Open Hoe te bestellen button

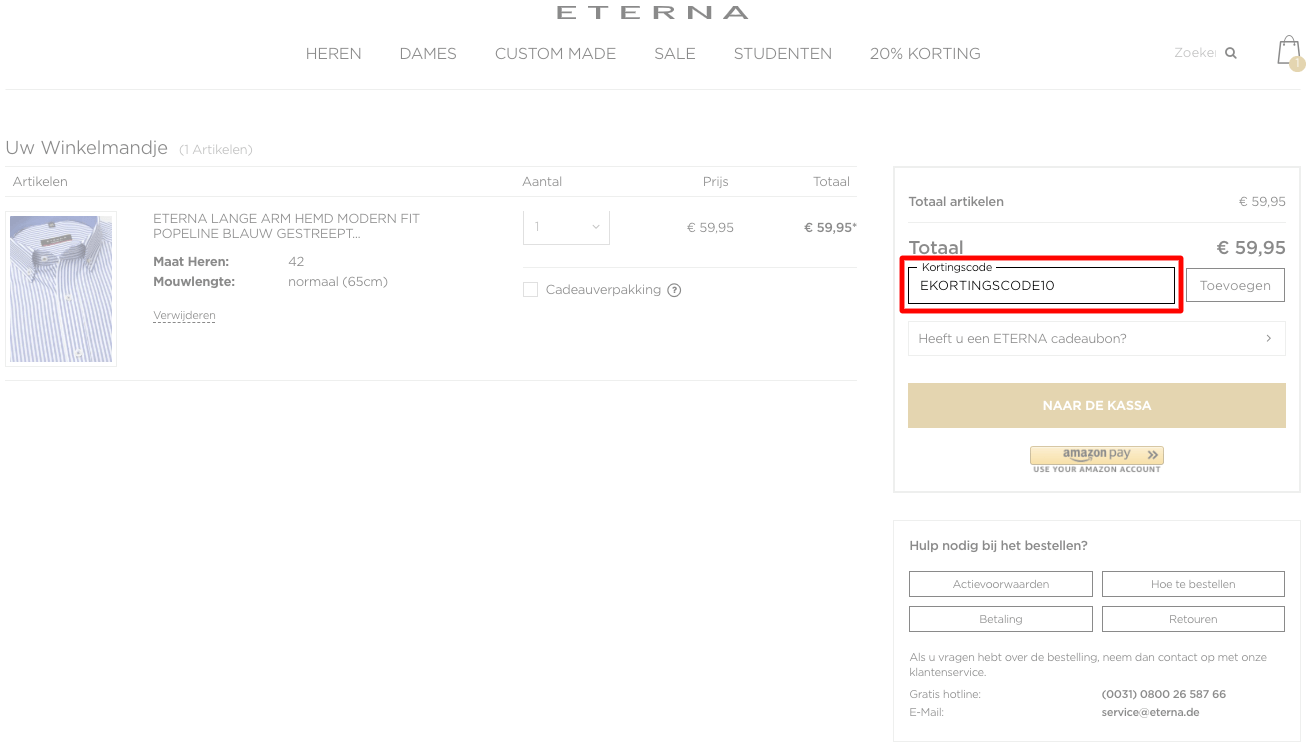pyautogui.click(x=1193, y=584)
